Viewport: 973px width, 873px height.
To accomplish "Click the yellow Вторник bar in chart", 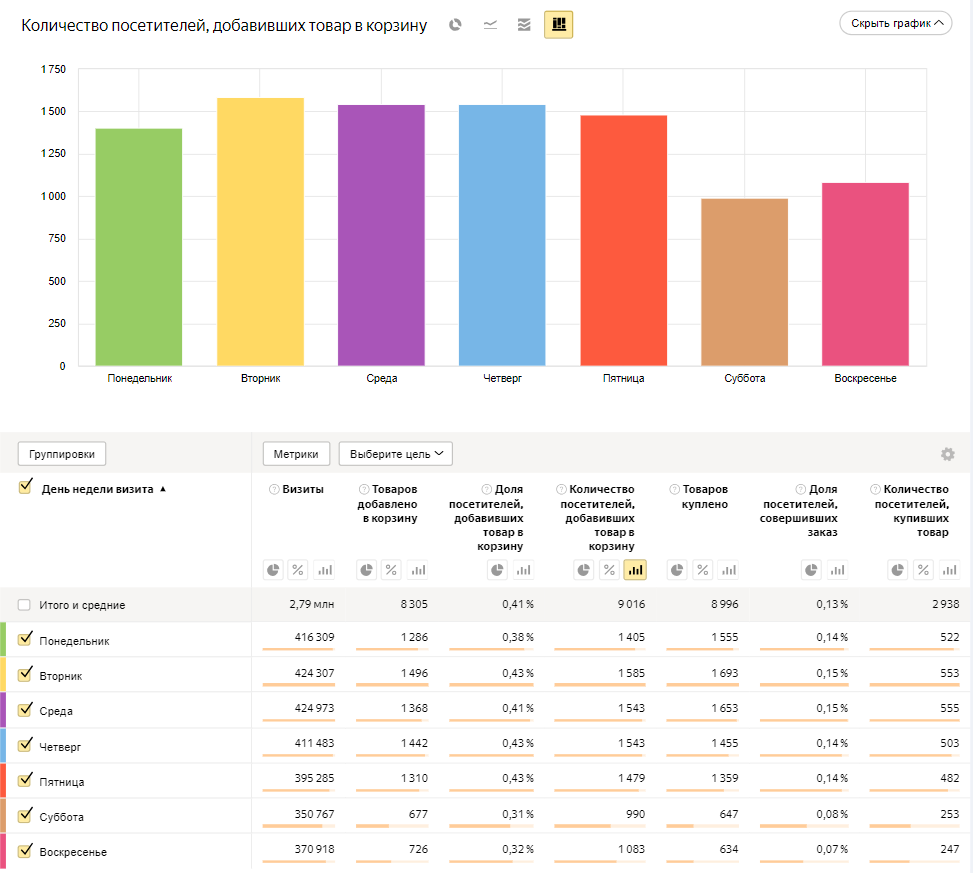I will [x=260, y=232].
